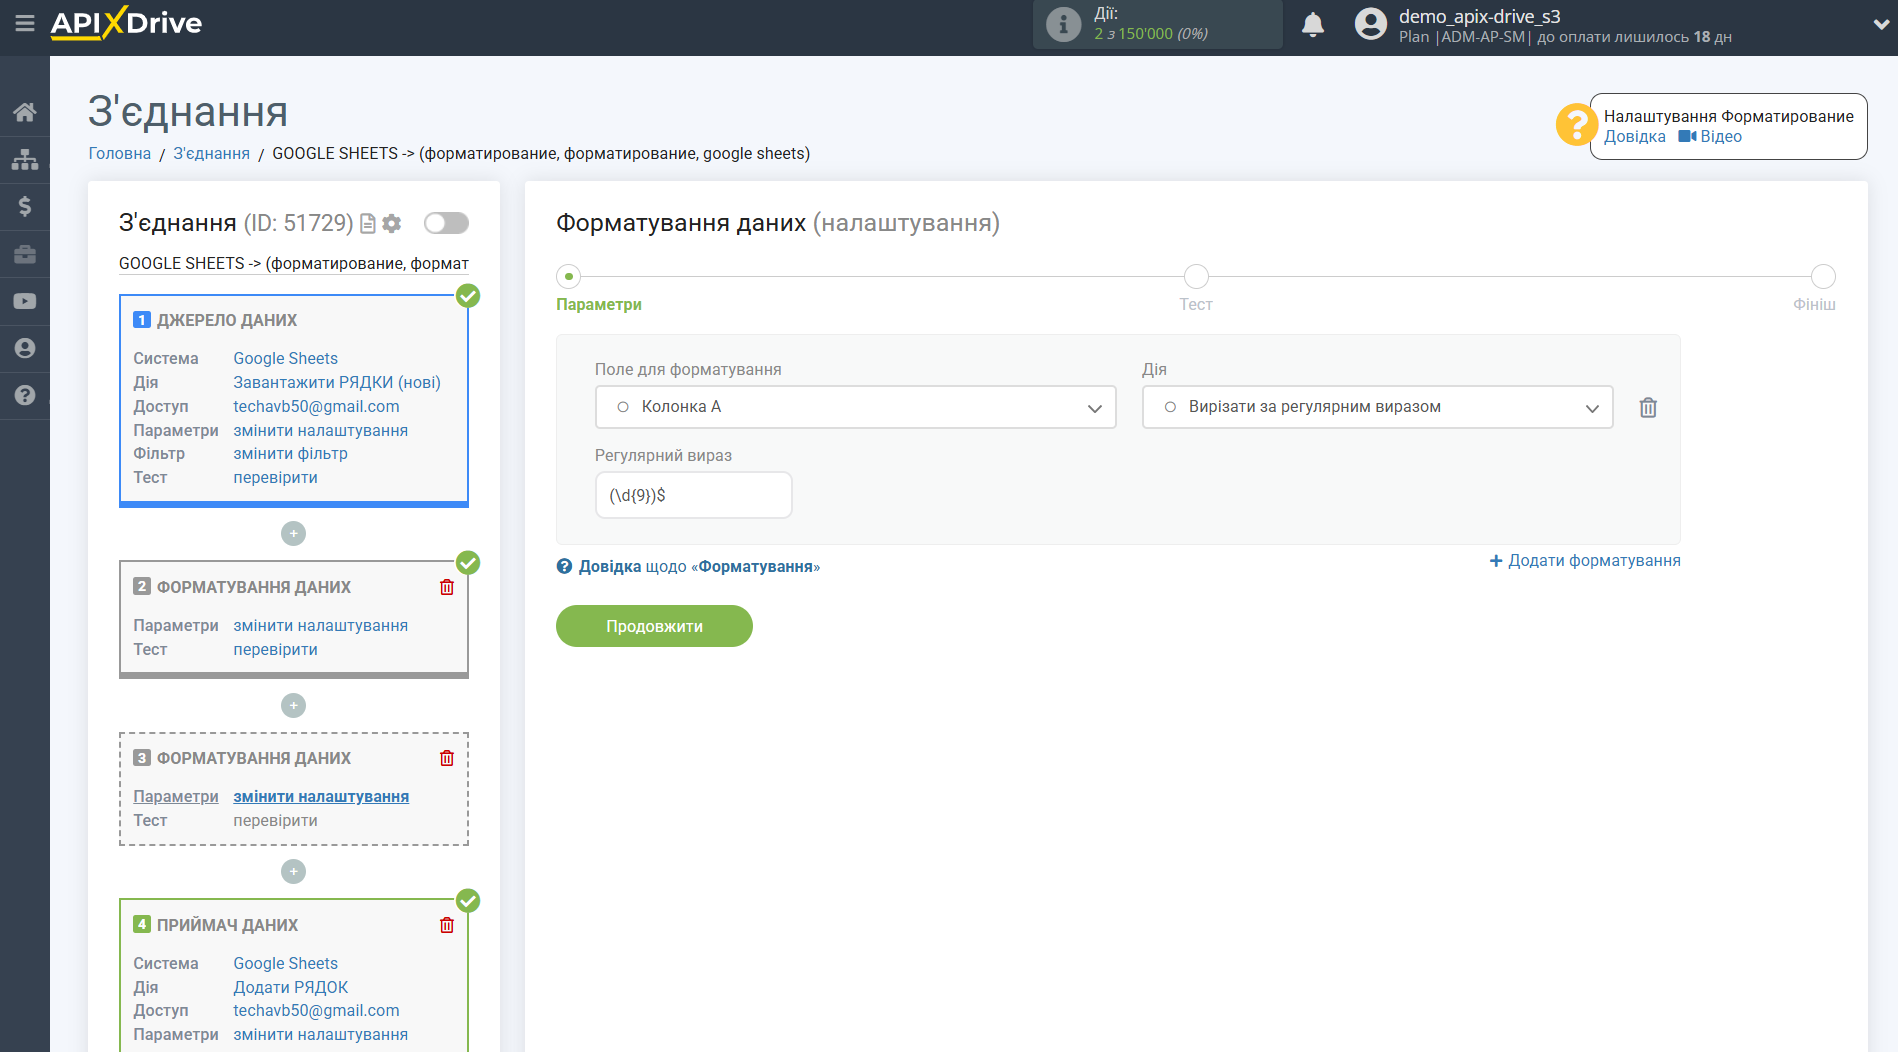Click the user avatar icon
1898x1052 pixels.
(x=1370, y=24)
